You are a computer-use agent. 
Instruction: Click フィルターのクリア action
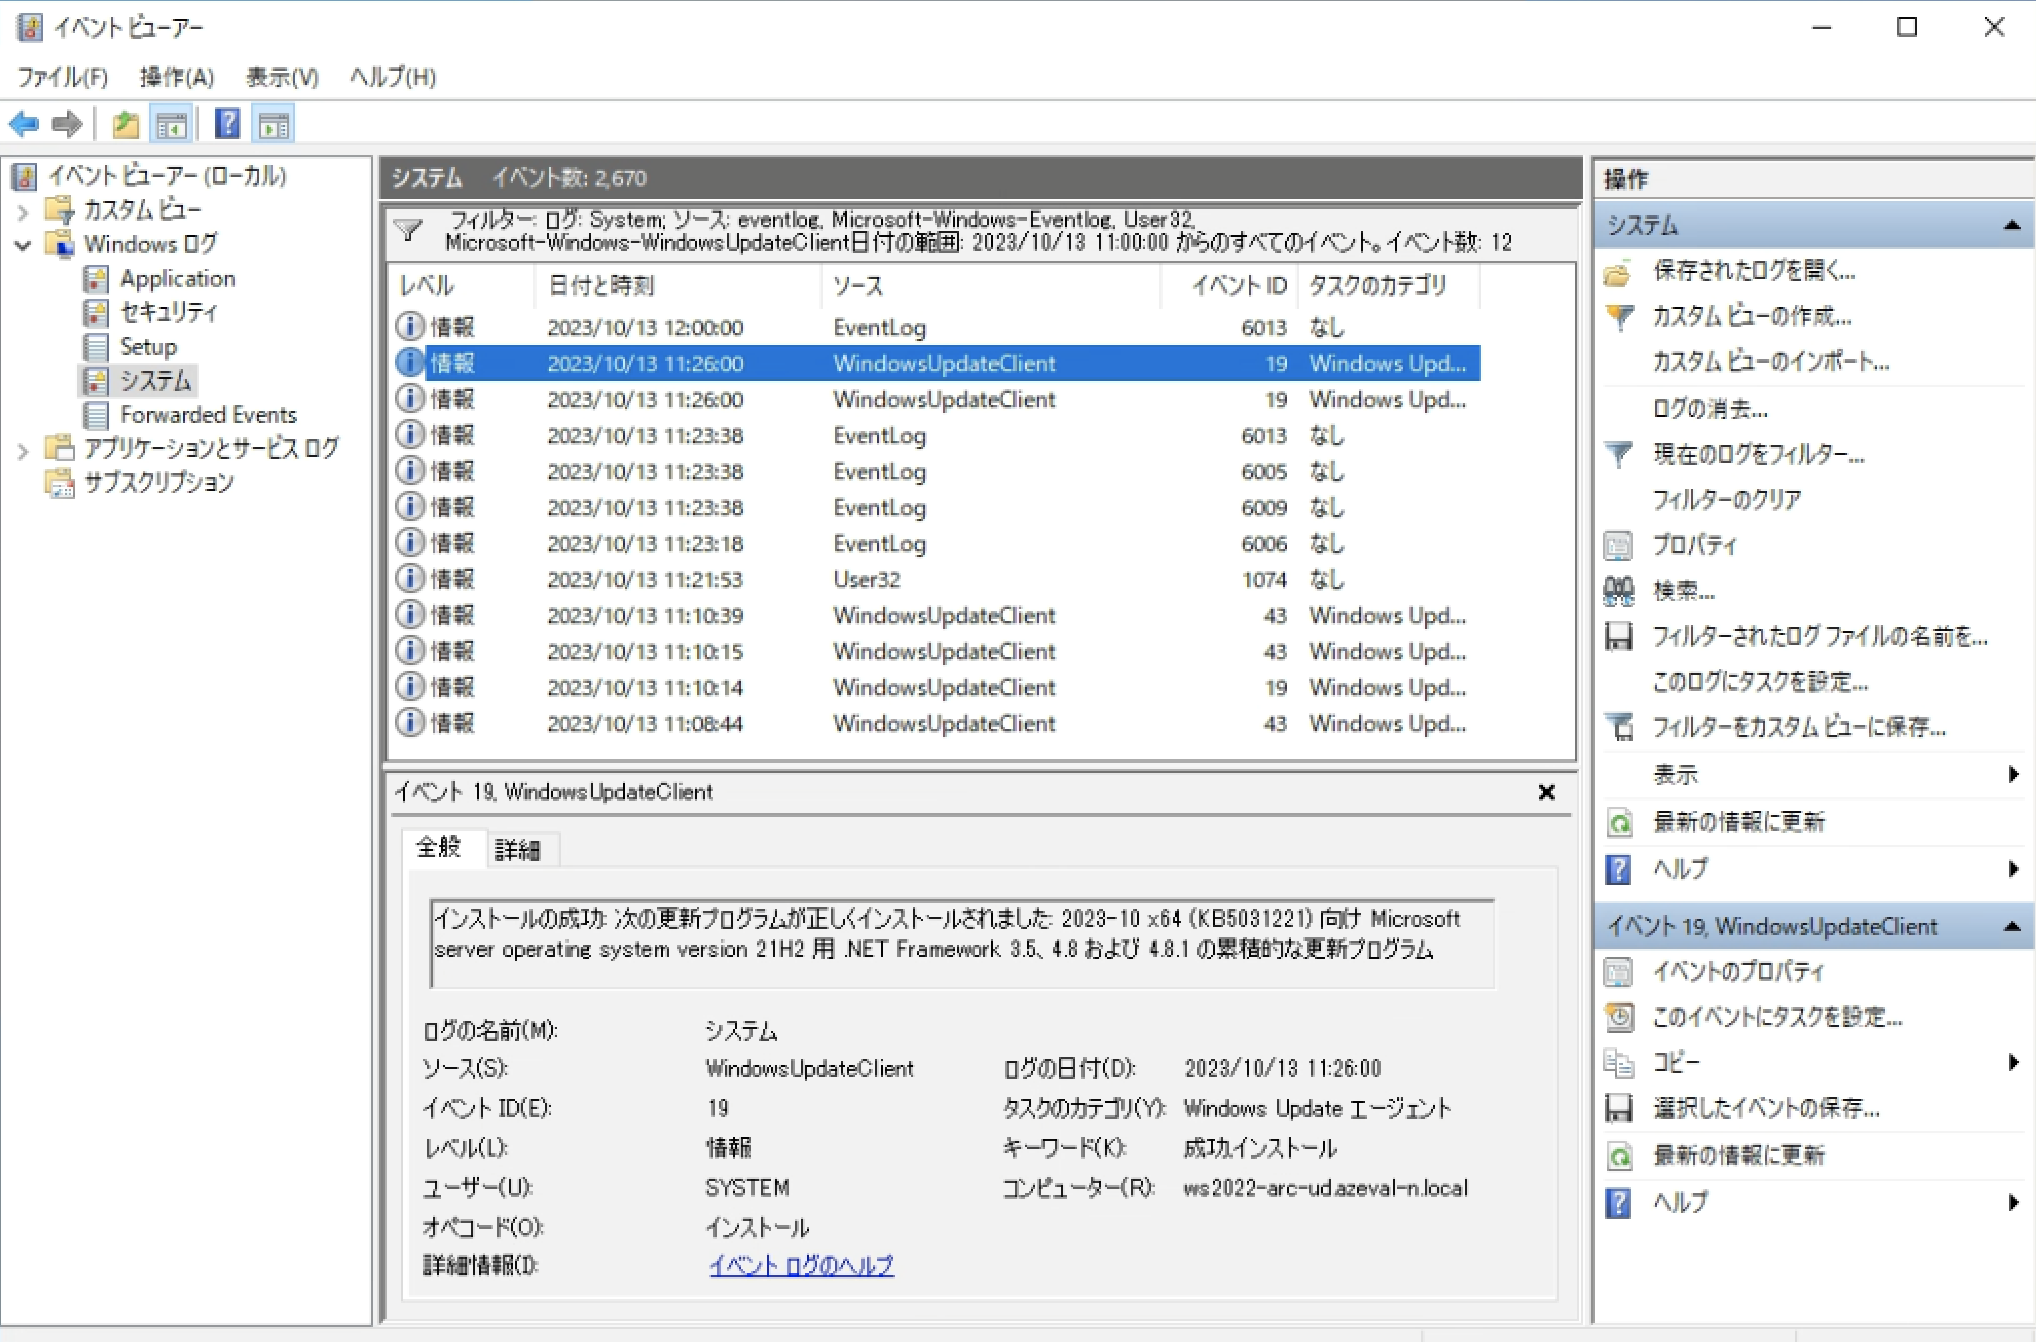coord(1726,499)
